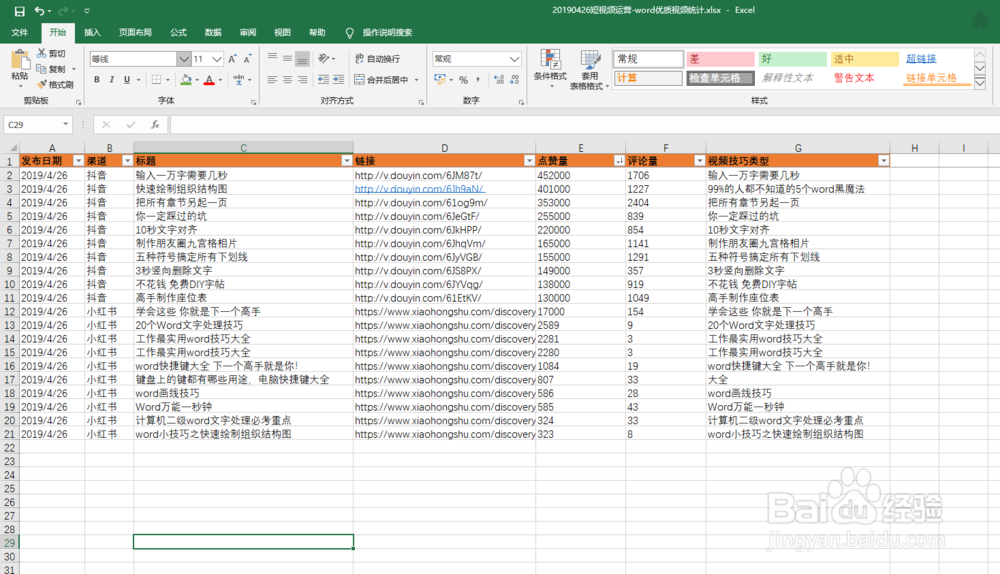Click the text Orientation icon
1000x574 pixels.
(324, 58)
